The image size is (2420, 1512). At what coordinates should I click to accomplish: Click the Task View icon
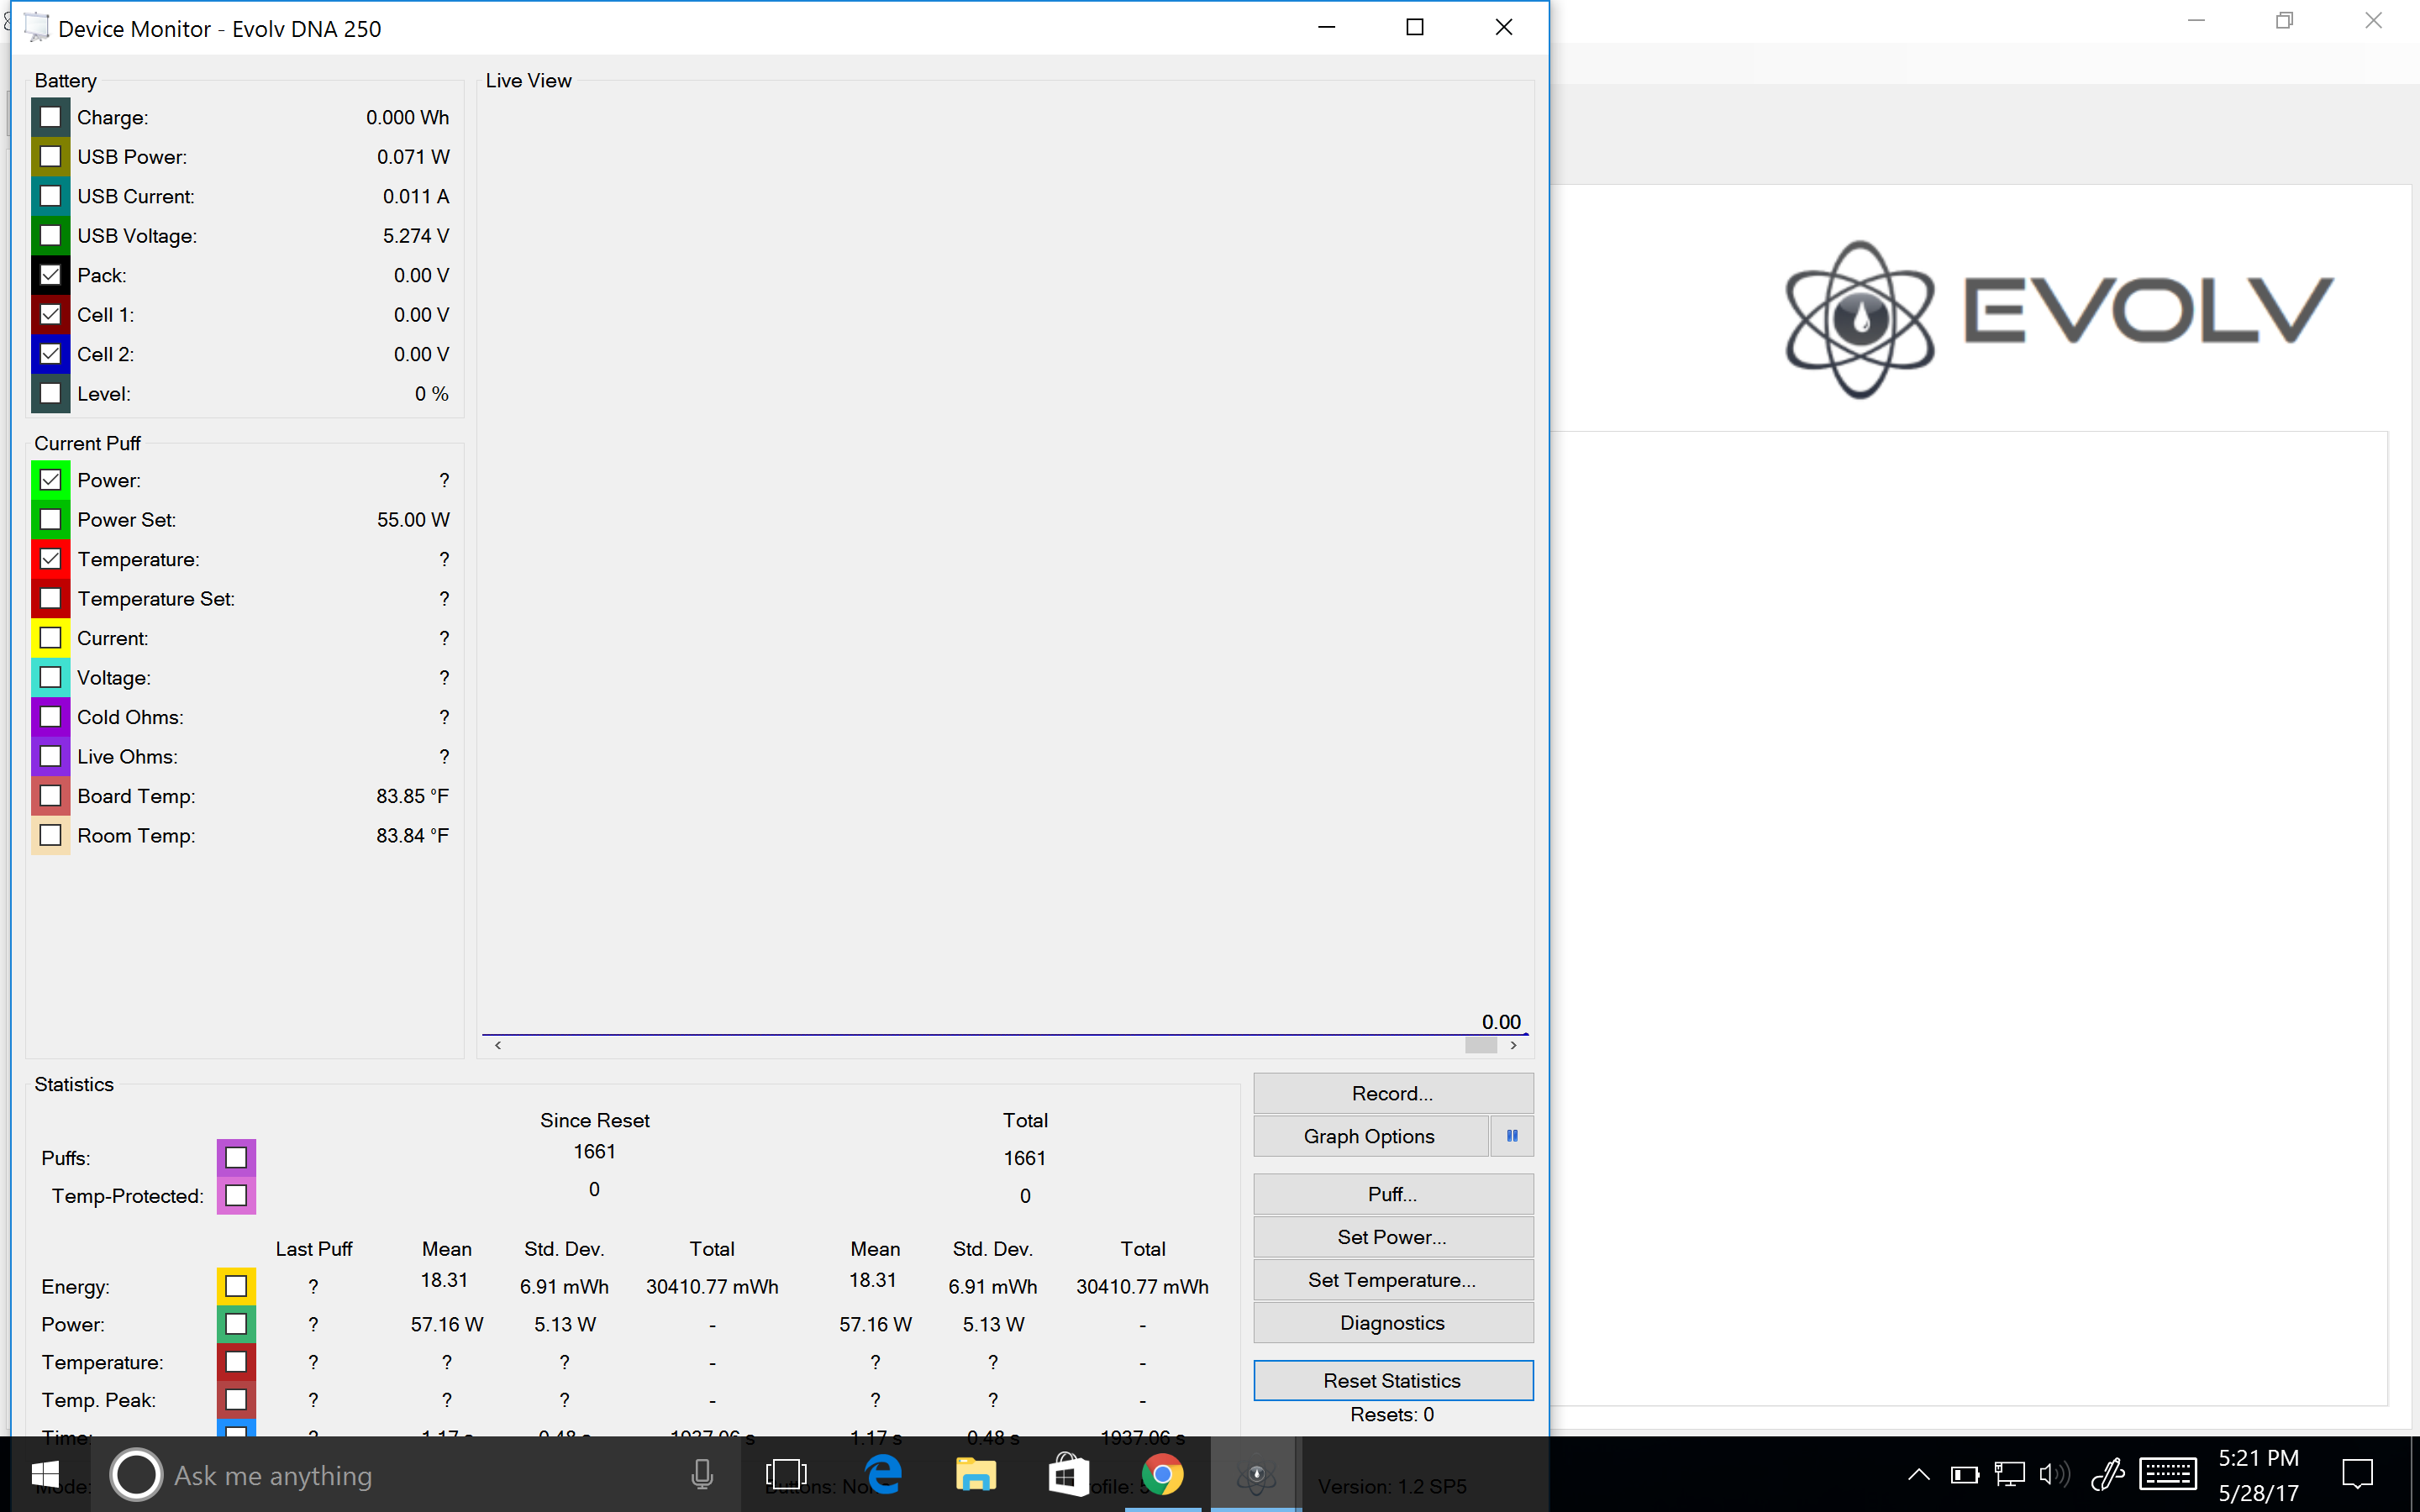(785, 1474)
